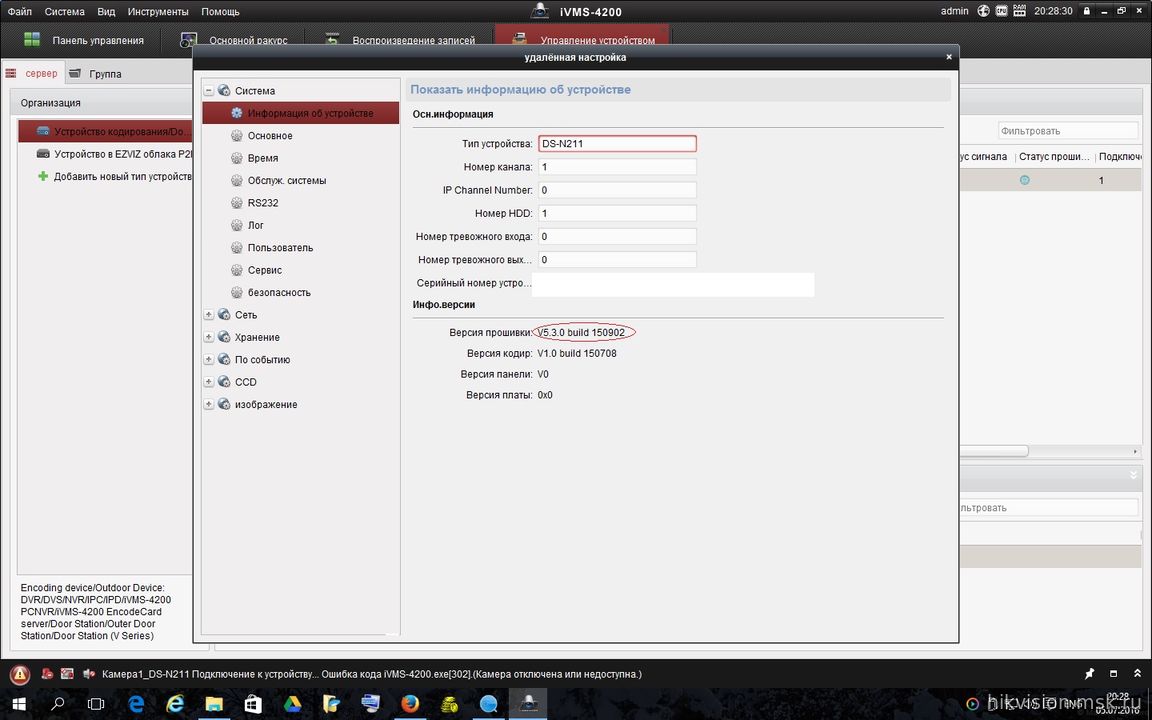The width and height of the screenshot is (1152, 720).
Task: Collapse the Система tree node
Action: tap(209, 90)
